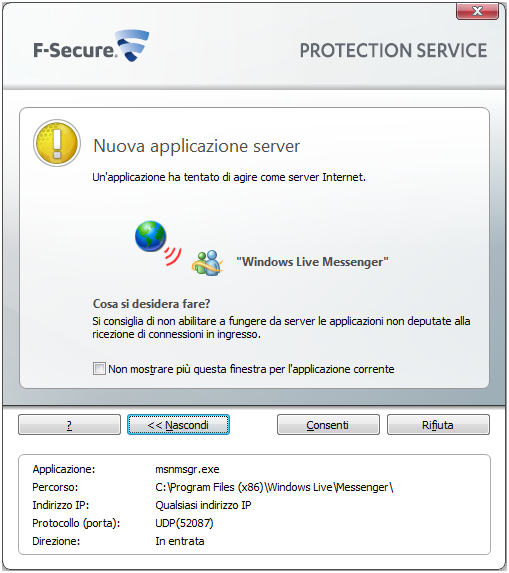Click the 'Qualsiasi indirizzo IP' value

pyautogui.click(x=203, y=505)
